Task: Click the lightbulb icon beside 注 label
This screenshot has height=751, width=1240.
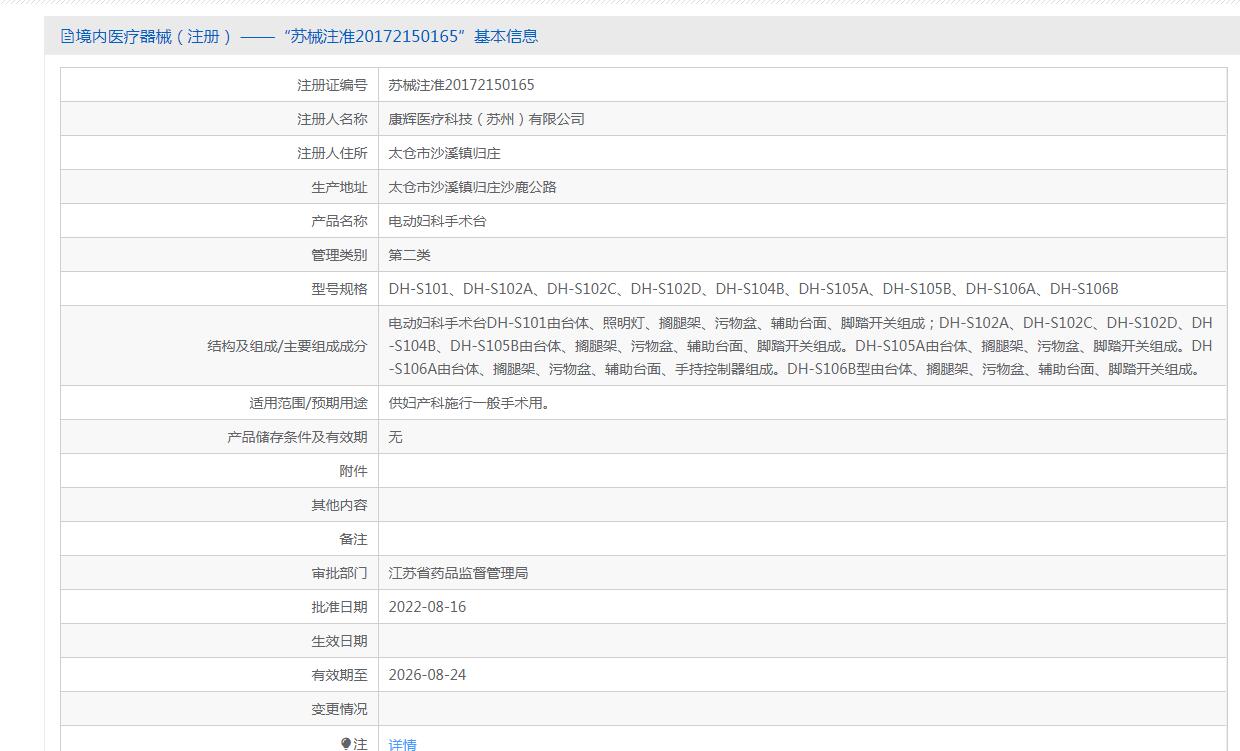Action: pyautogui.click(x=346, y=744)
